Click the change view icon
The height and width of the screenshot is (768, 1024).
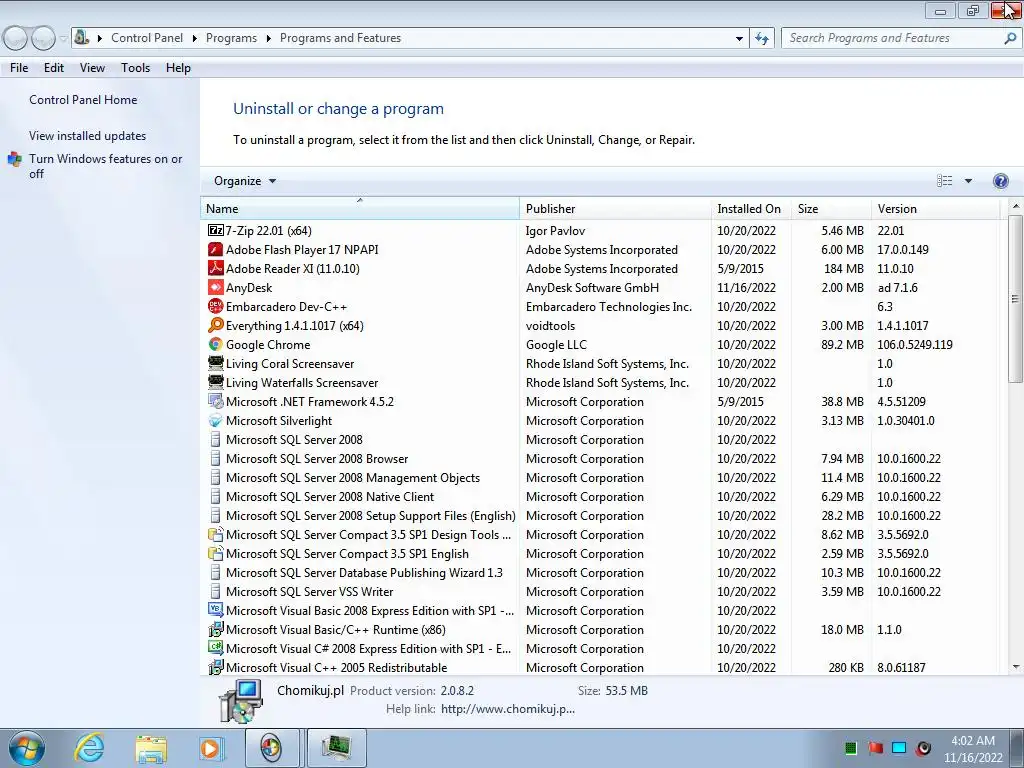(944, 181)
